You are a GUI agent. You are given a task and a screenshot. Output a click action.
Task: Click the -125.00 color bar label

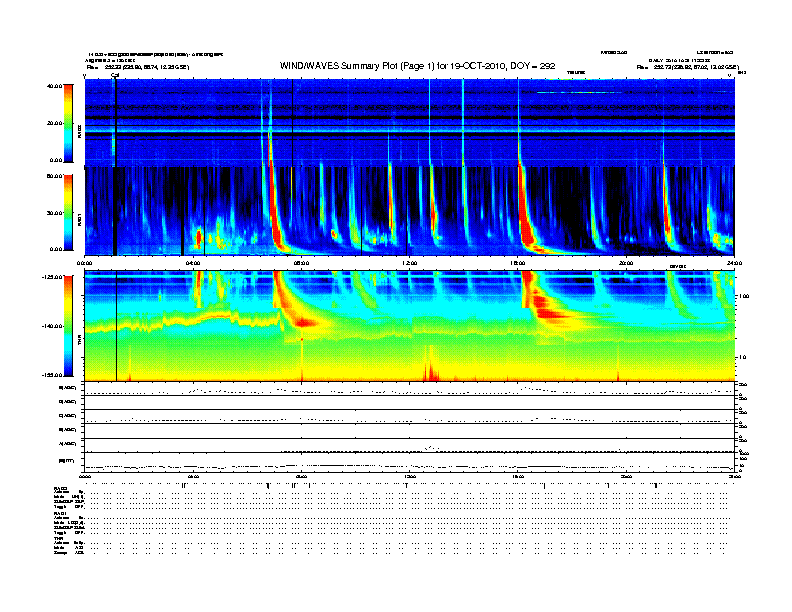[53, 277]
